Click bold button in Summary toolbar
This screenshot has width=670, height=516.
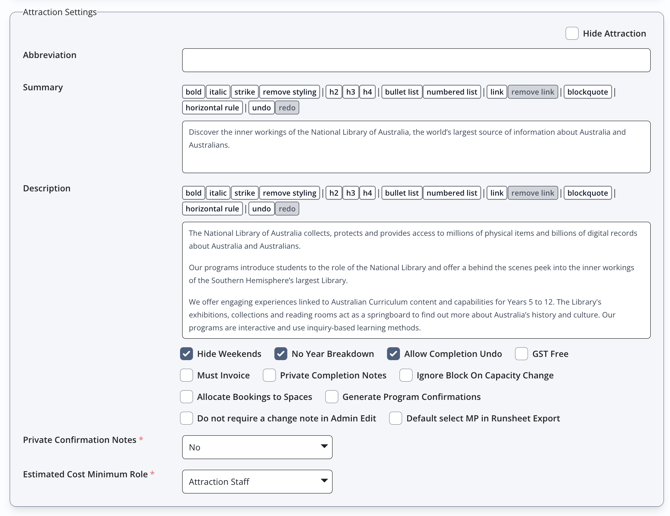pos(194,92)
